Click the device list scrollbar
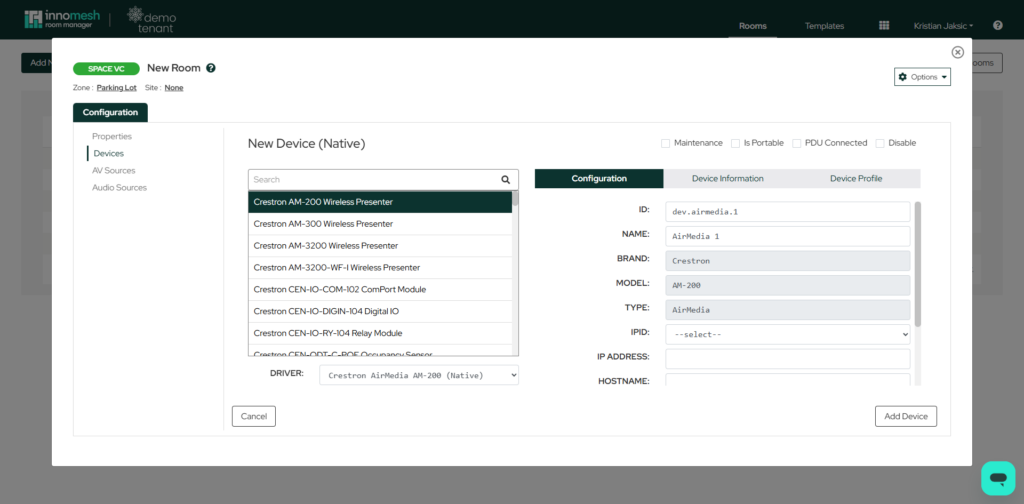This screenshot has width=1024, height=504. (x=515, y=270)
